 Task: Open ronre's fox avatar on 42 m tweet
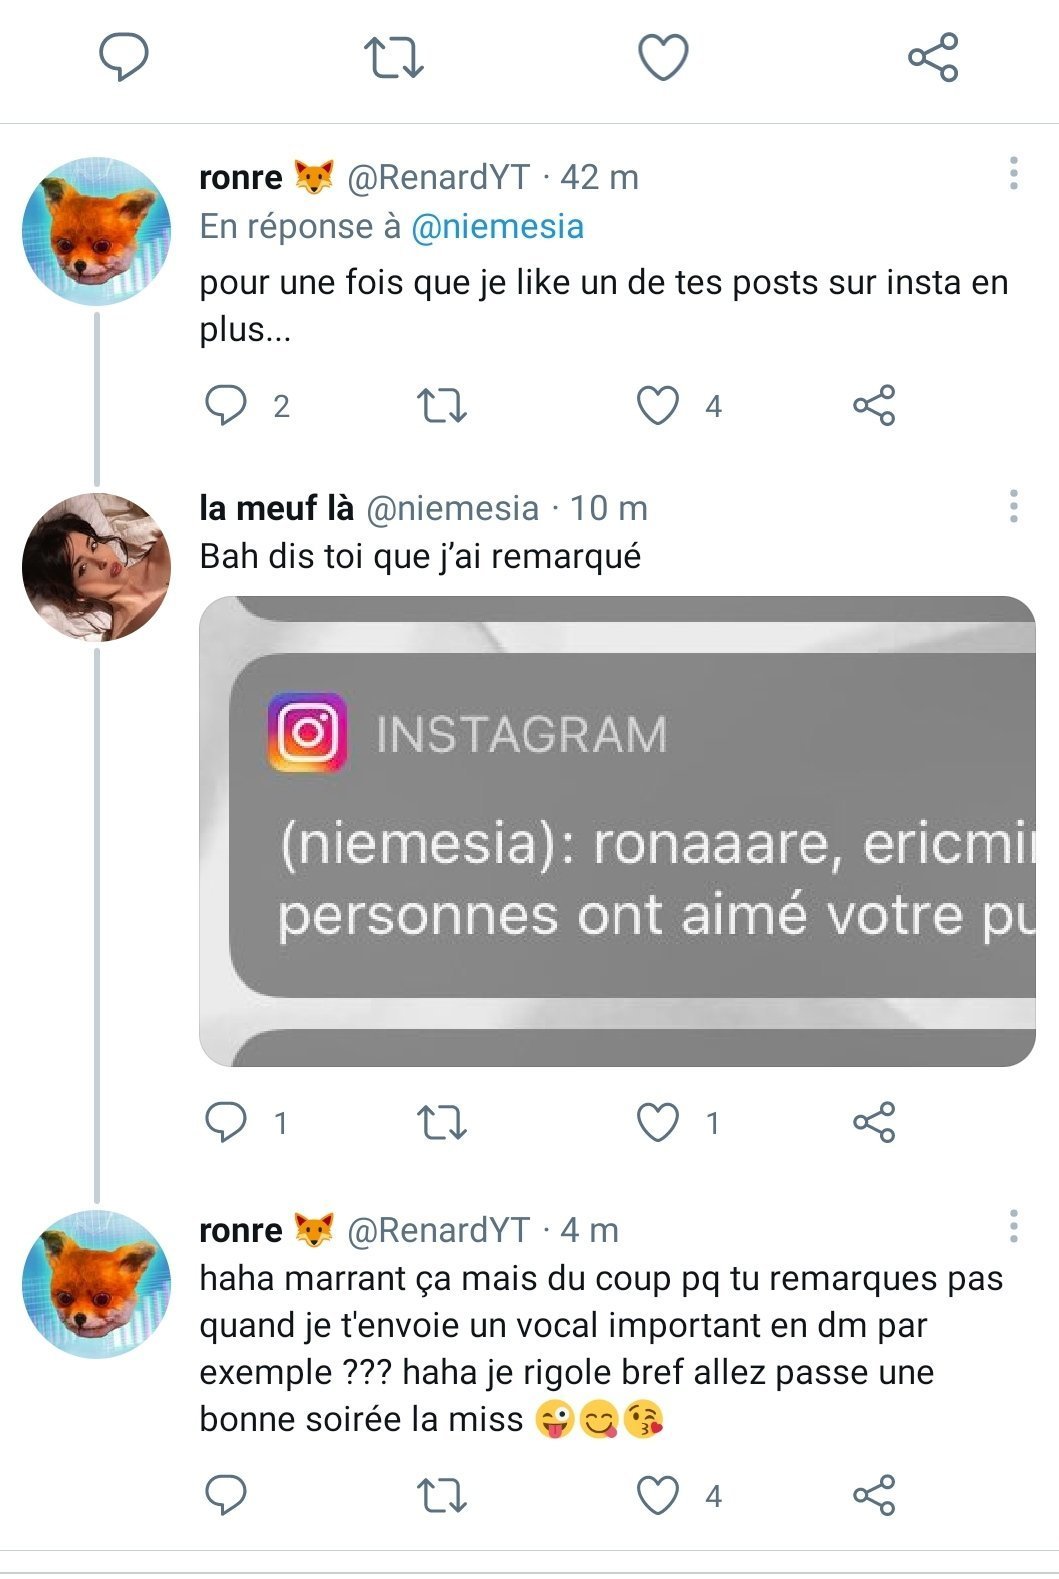[96, 231]
